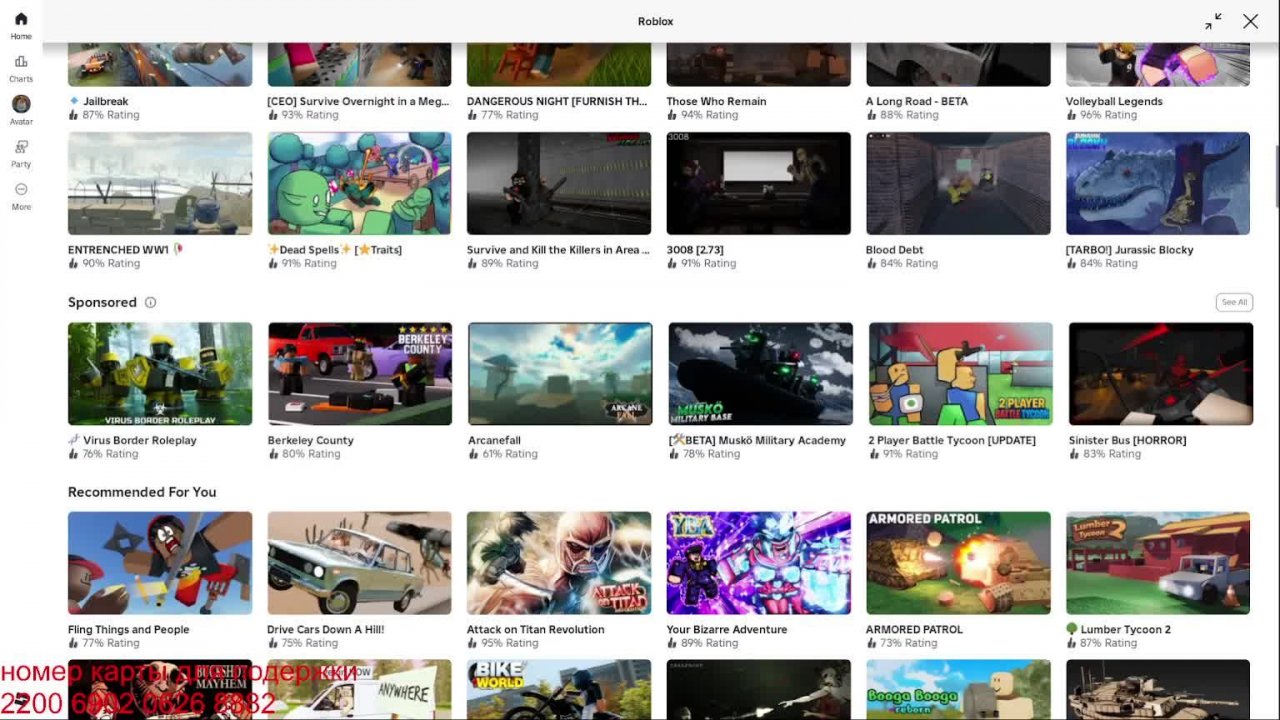Viewport: 1280px width, 720px height.
Task: Open the Sinister Bus [HORROR] thumbnail
Action: tap(1161, 374)
